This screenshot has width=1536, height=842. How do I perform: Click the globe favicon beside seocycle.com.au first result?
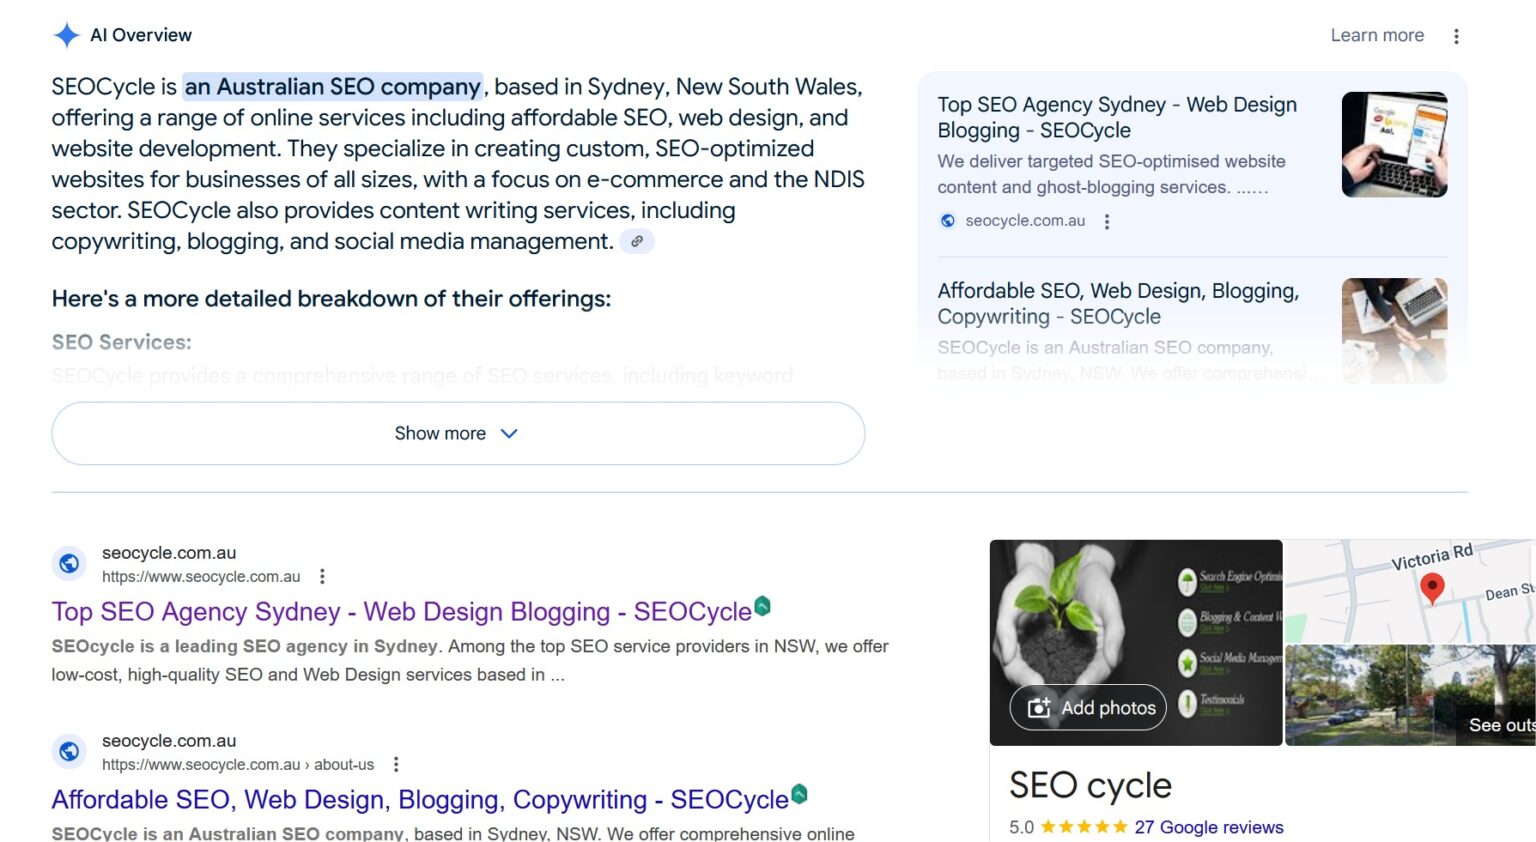[69, 563]
